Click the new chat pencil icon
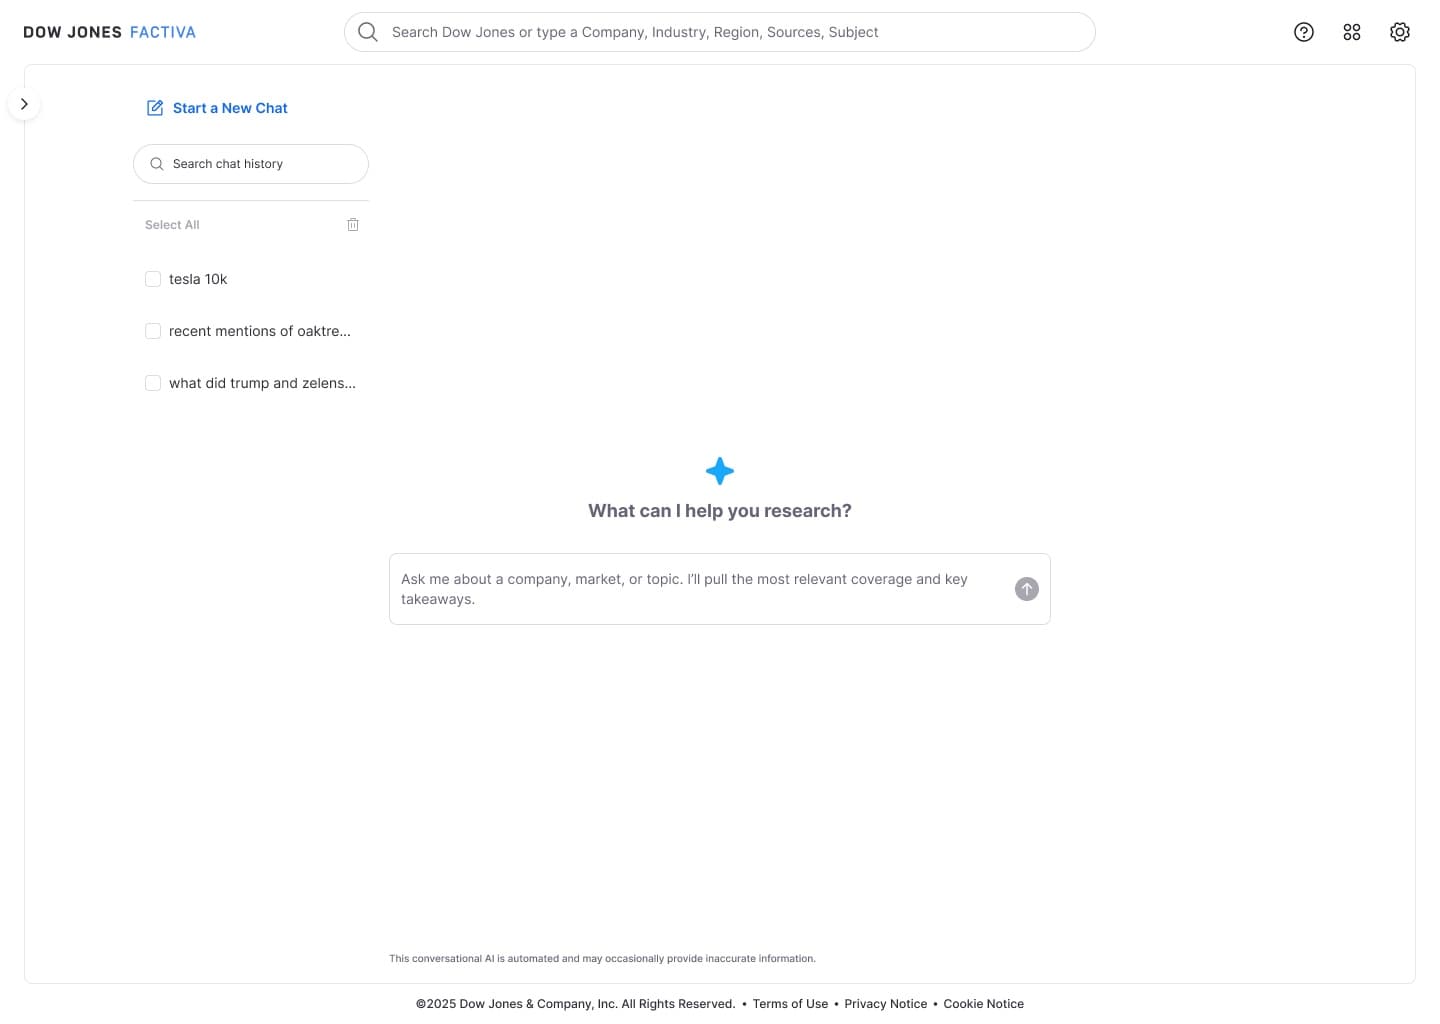This screenshot has width=1440, height=1024. [x=155, y=108]
